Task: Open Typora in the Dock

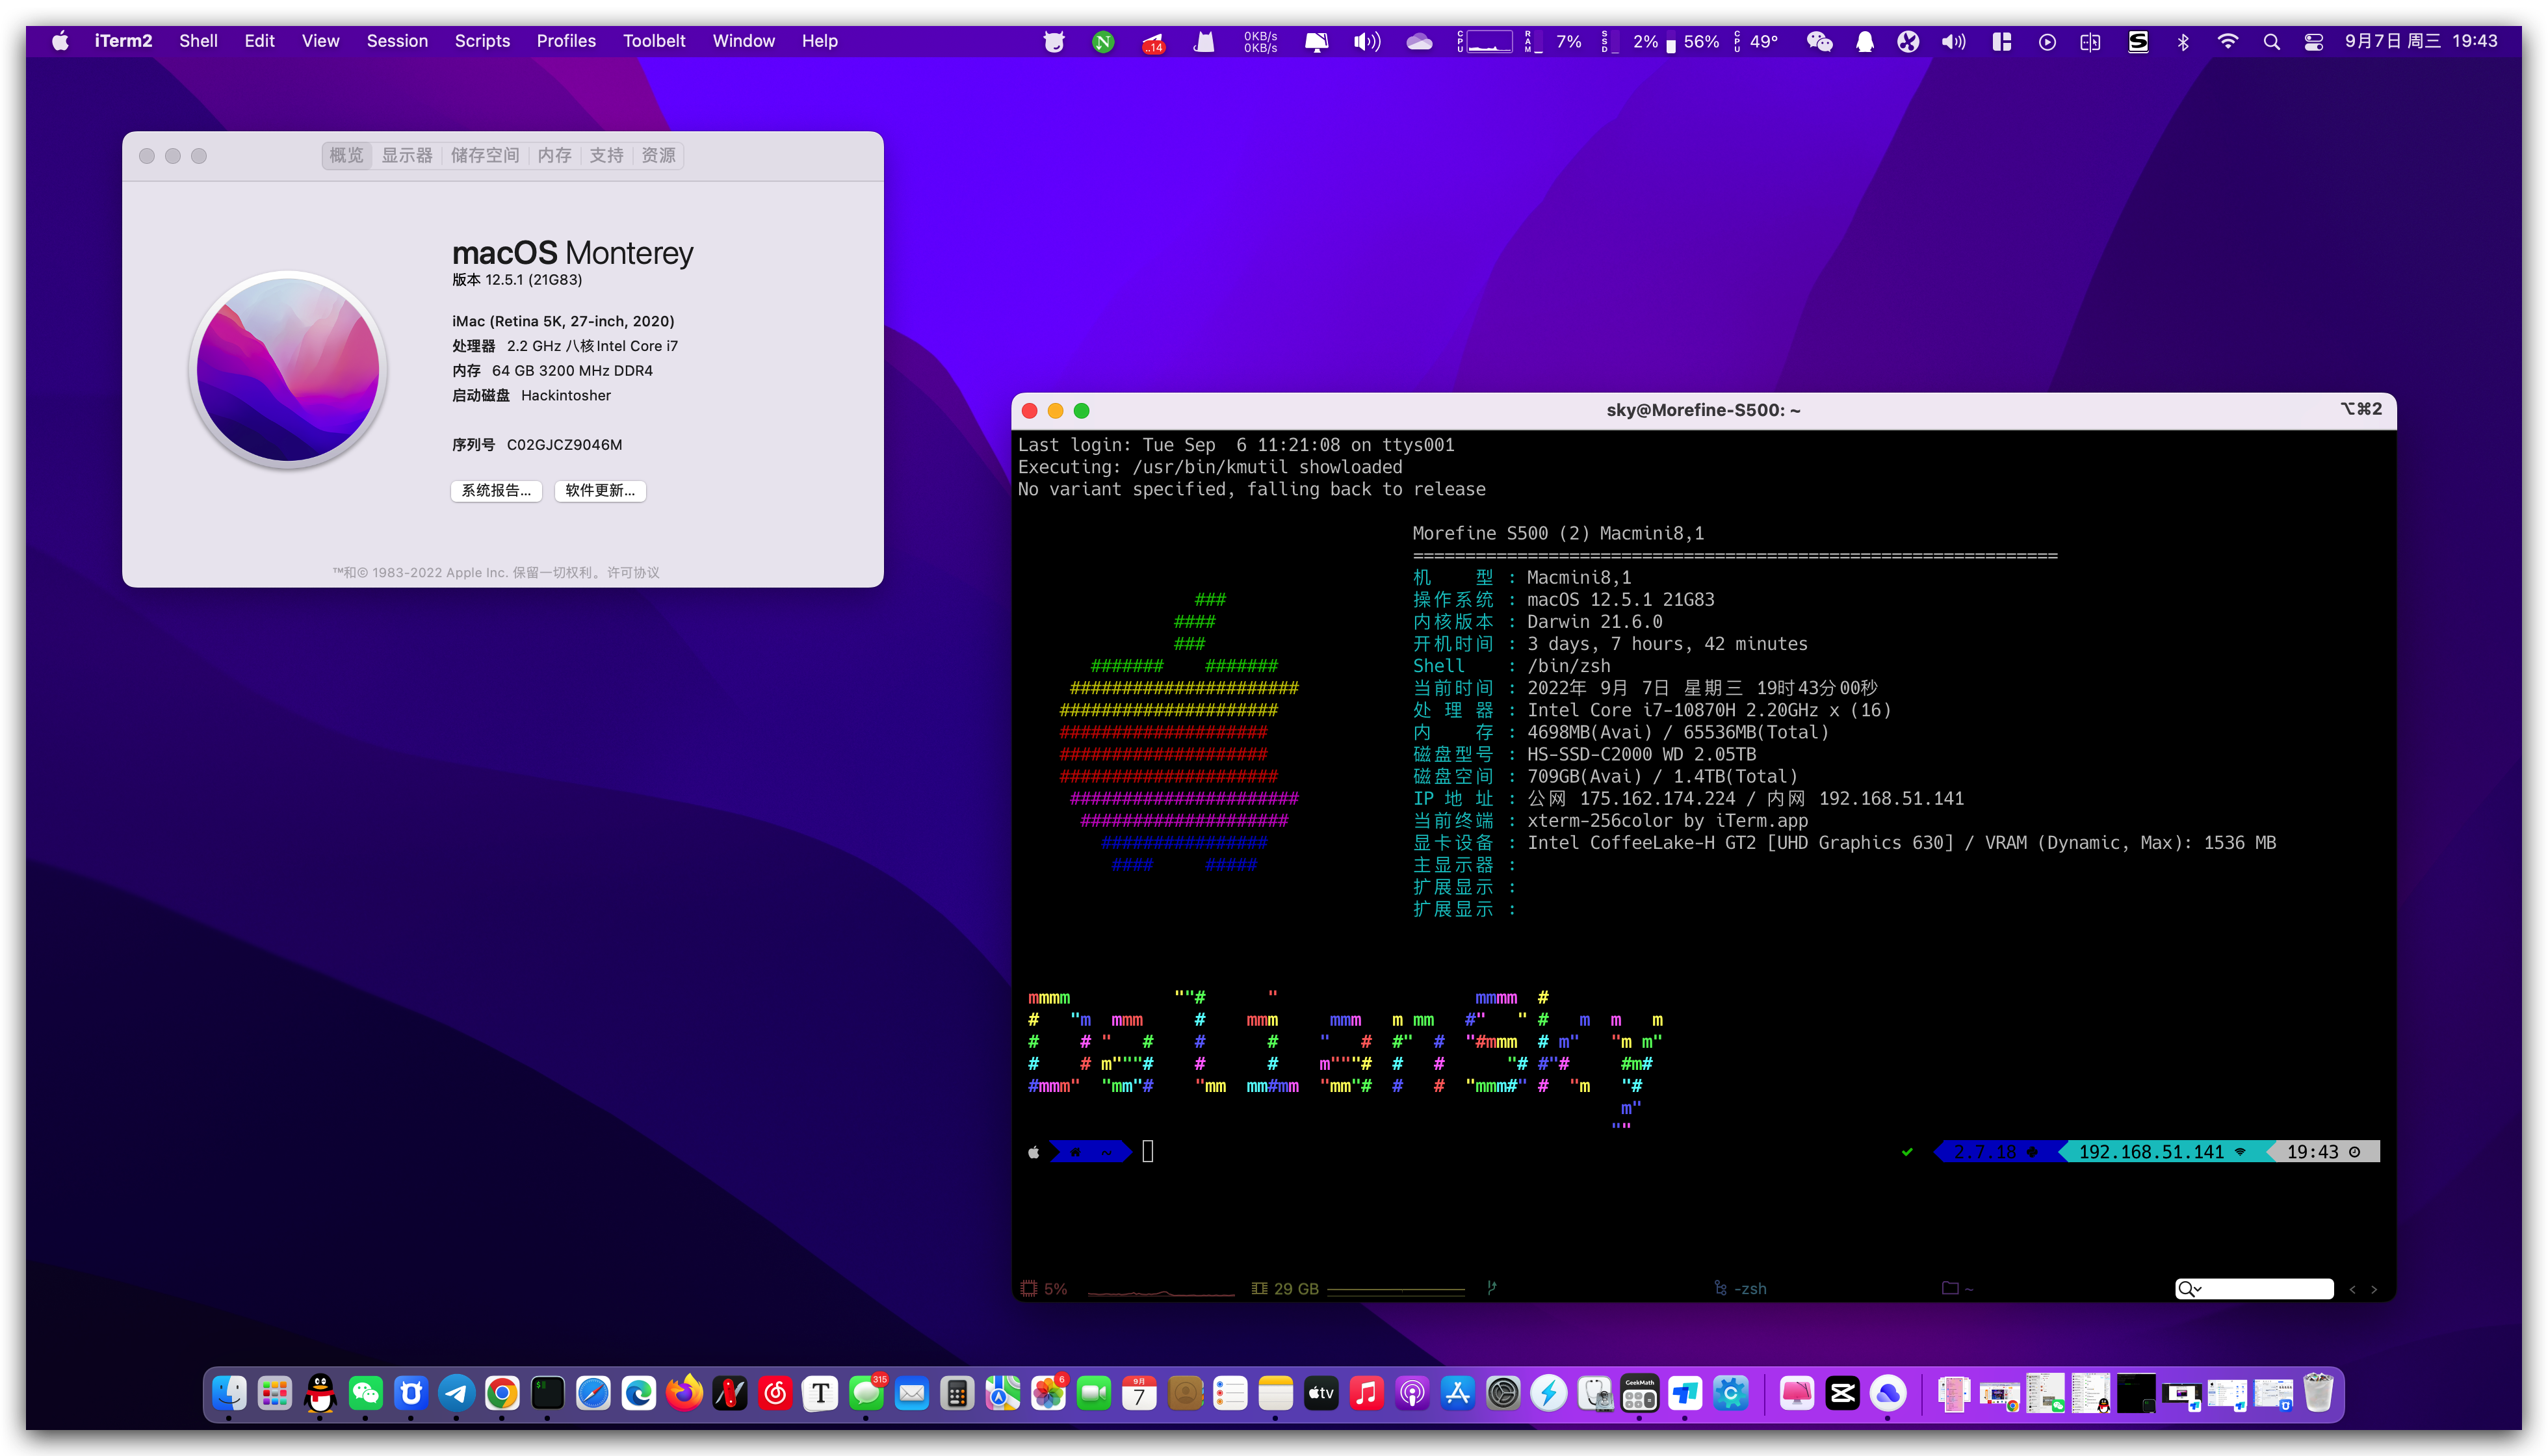Action: (820, 1393)
